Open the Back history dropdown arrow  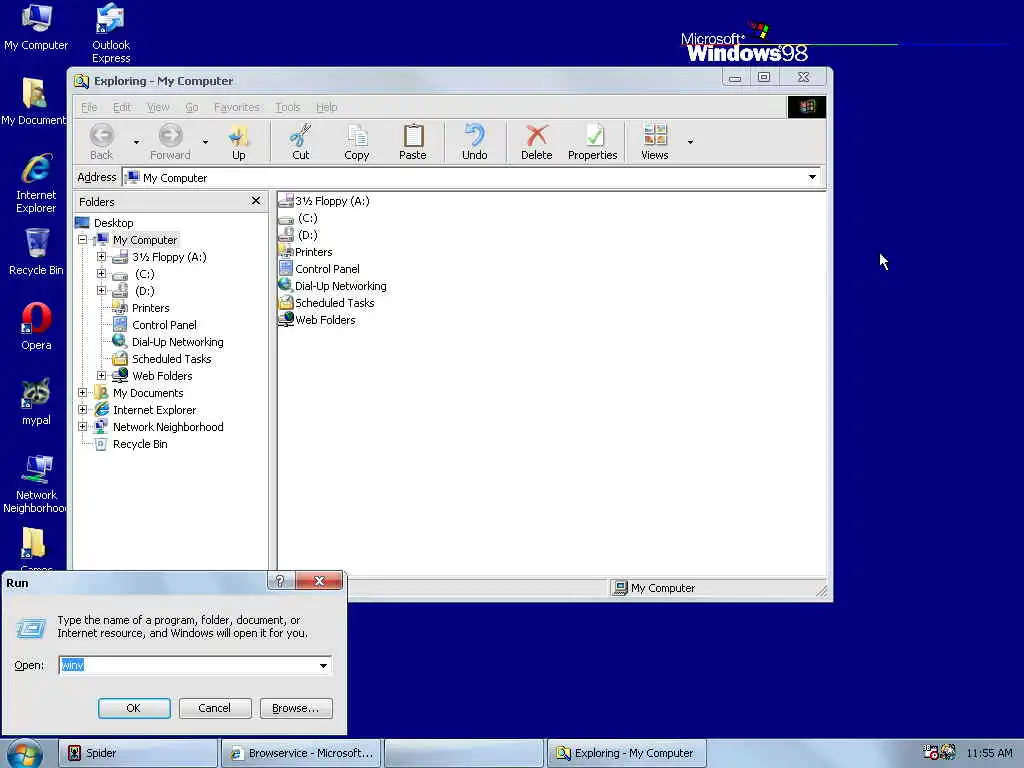coord(136,142)
